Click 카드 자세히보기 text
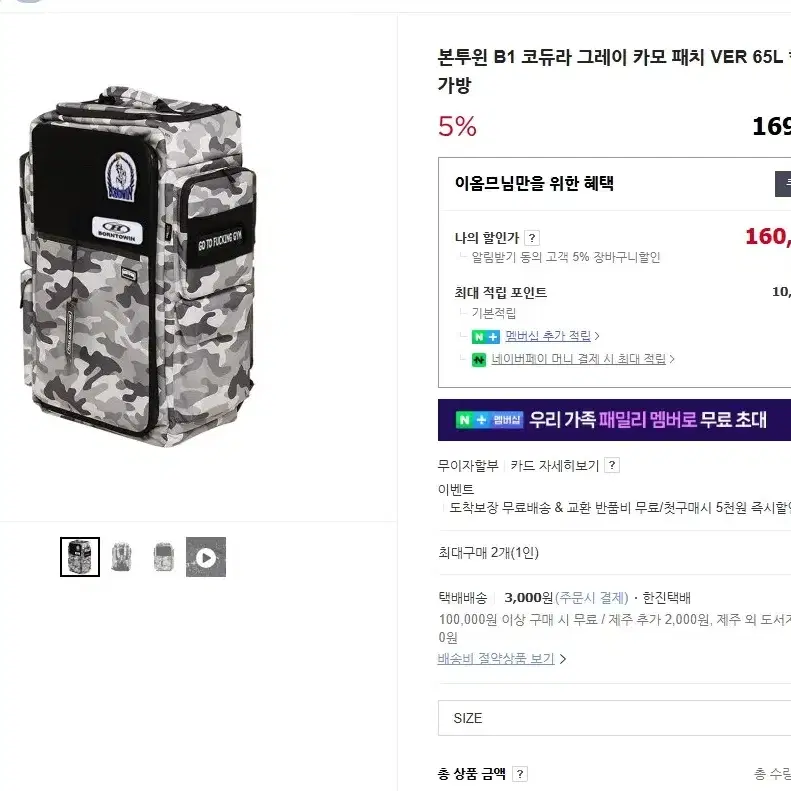Image resolution: width=791 pixels, height=791 pixels. click(x=554, y=465)
